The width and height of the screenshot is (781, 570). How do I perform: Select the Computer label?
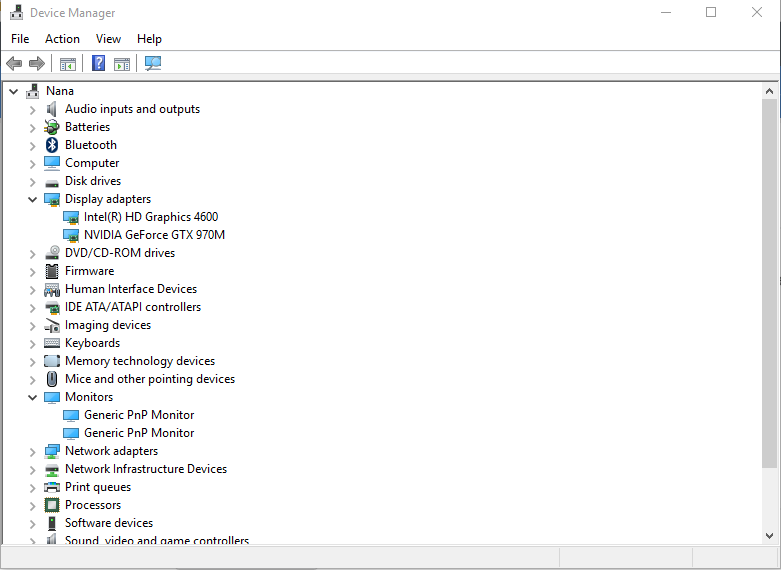click(92, 163)
